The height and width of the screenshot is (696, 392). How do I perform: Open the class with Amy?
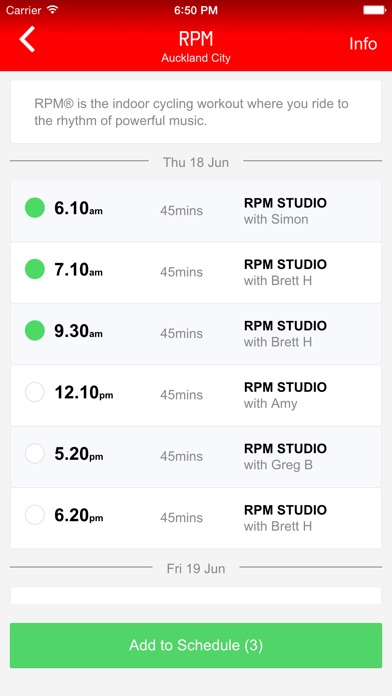[x=196, y=395]
